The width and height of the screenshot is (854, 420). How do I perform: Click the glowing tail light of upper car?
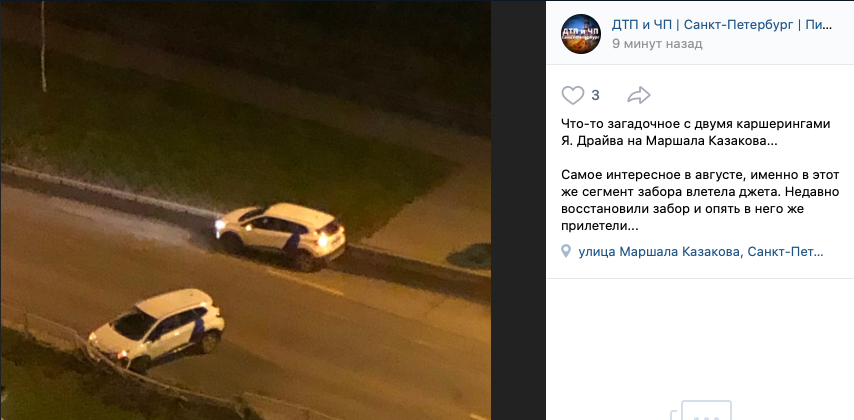coord(321,239)
